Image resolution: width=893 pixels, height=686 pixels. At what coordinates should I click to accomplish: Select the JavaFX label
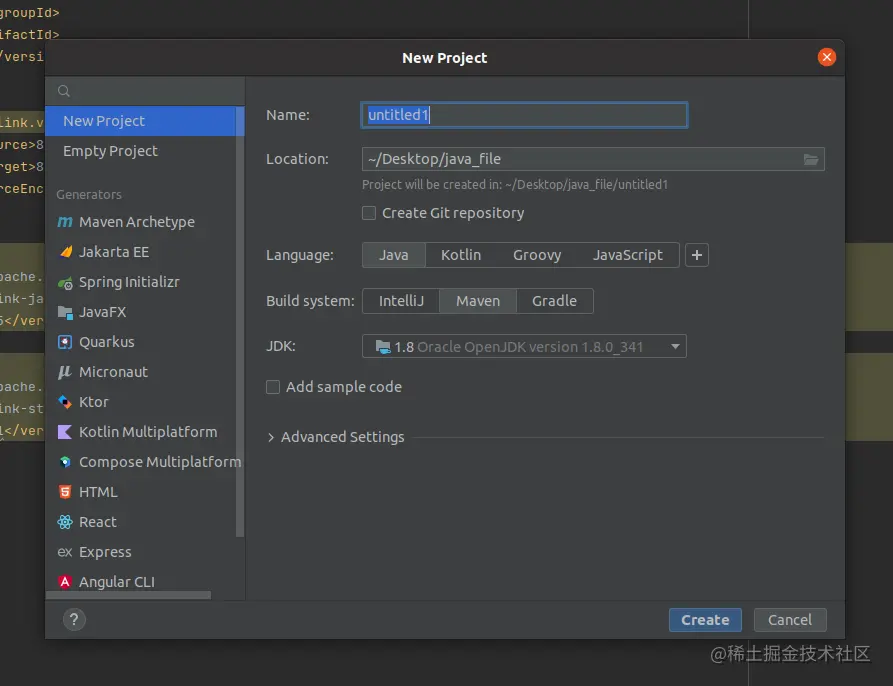click(x=103, y=313)
